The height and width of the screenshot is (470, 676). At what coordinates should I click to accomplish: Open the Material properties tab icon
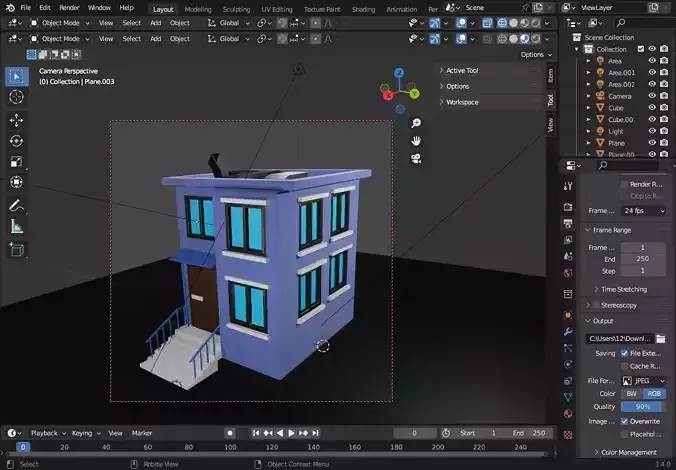click(x=568, y=414)
